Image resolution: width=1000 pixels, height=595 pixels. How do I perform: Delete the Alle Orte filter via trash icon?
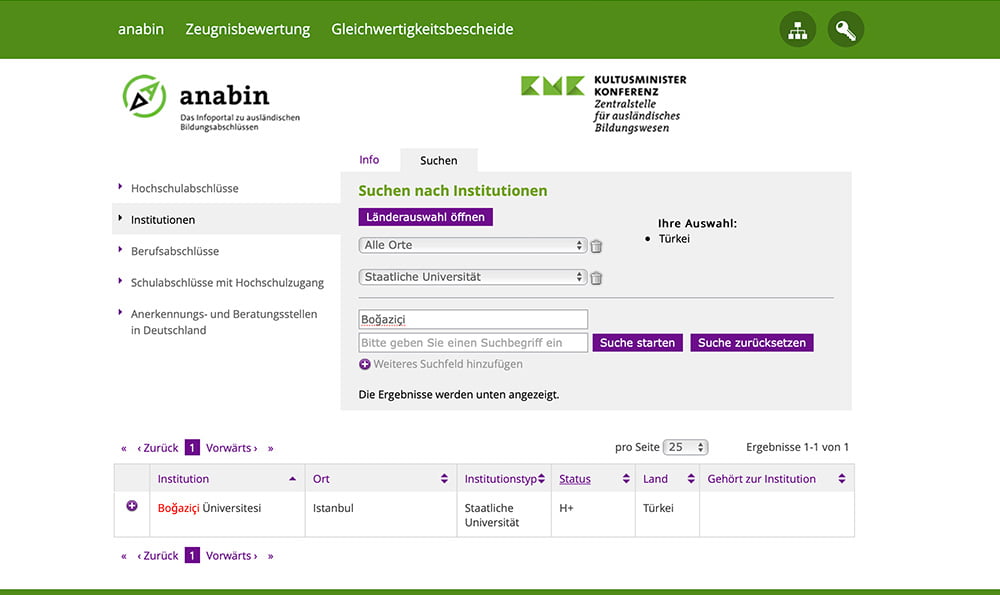click(596, 246)
